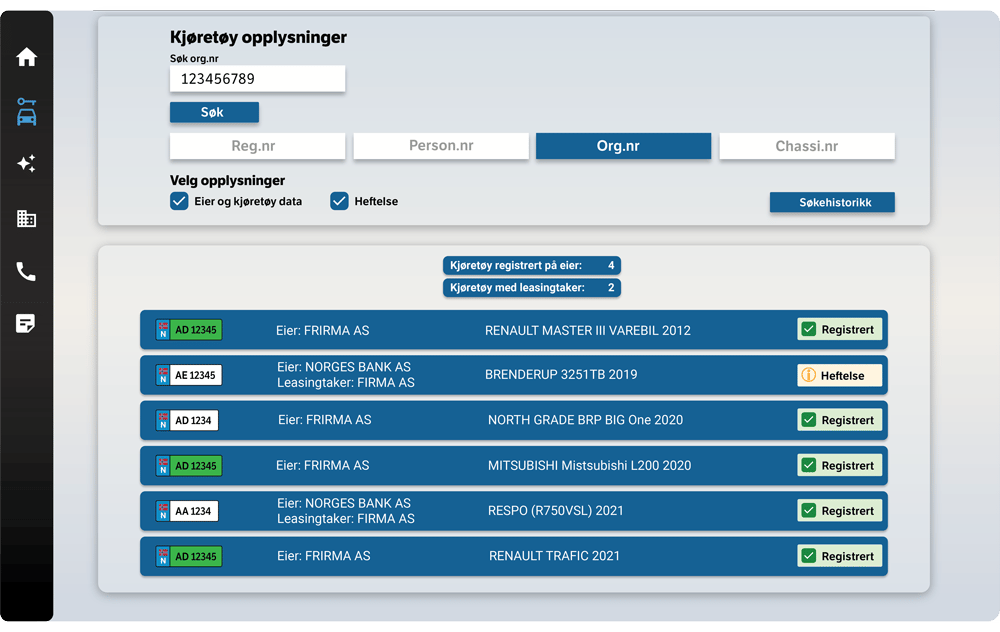Select RESPO (R750VSL) 2021 text
1000x632 pixels.
tap(555, 510)
